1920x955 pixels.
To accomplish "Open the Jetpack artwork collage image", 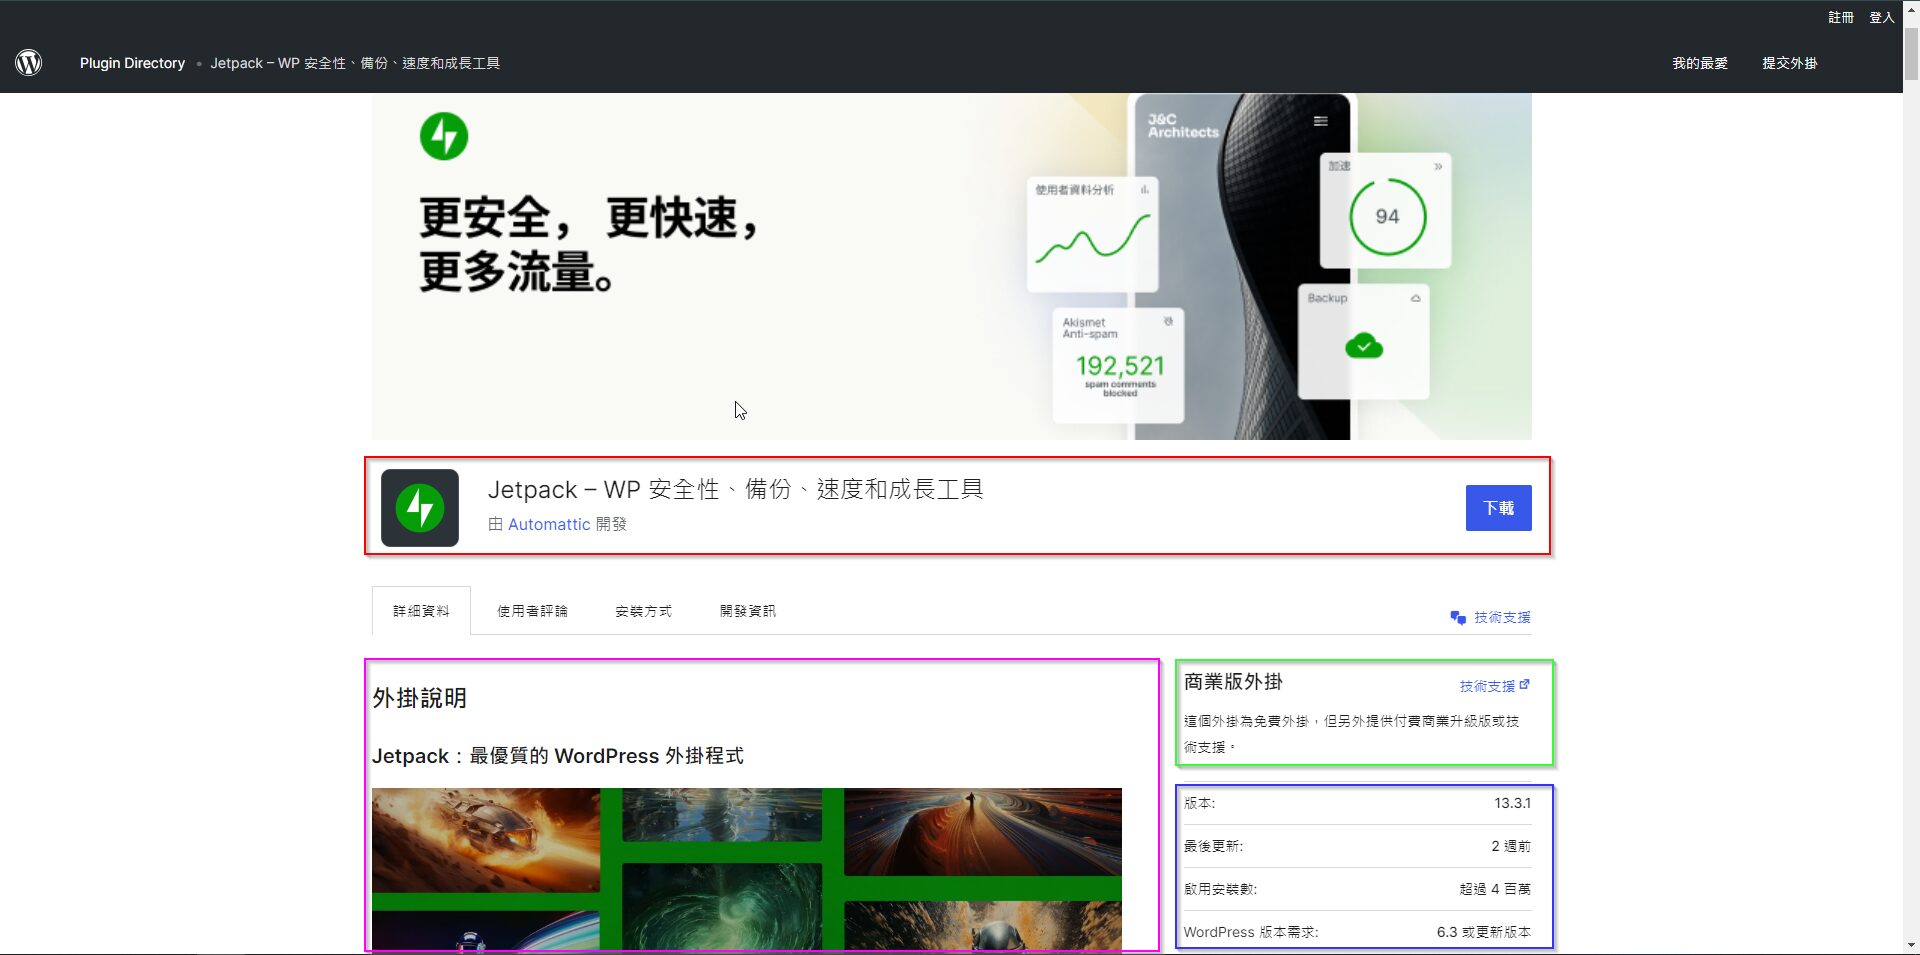I will [747, 869].
